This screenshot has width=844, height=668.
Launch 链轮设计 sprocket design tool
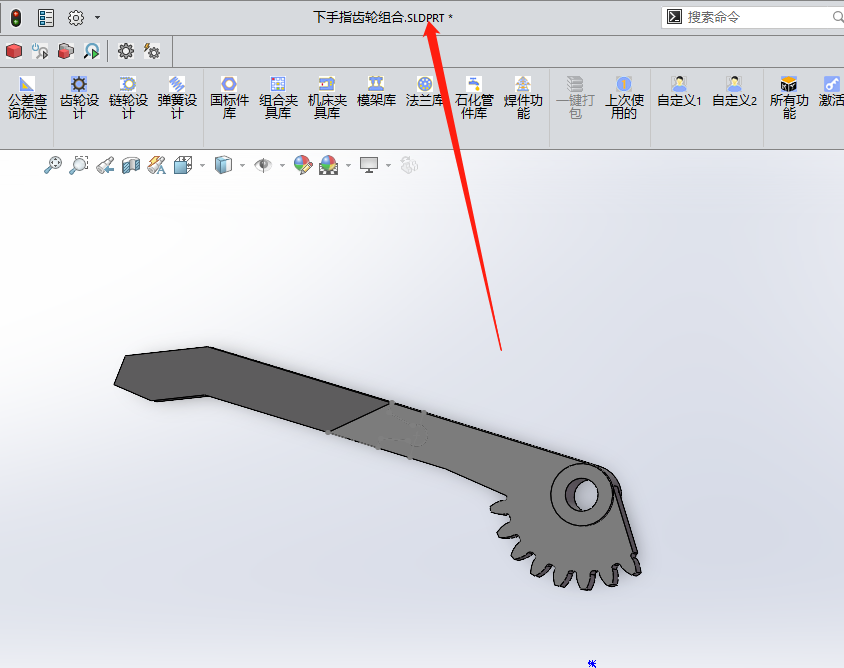click(x=128, y=97)
